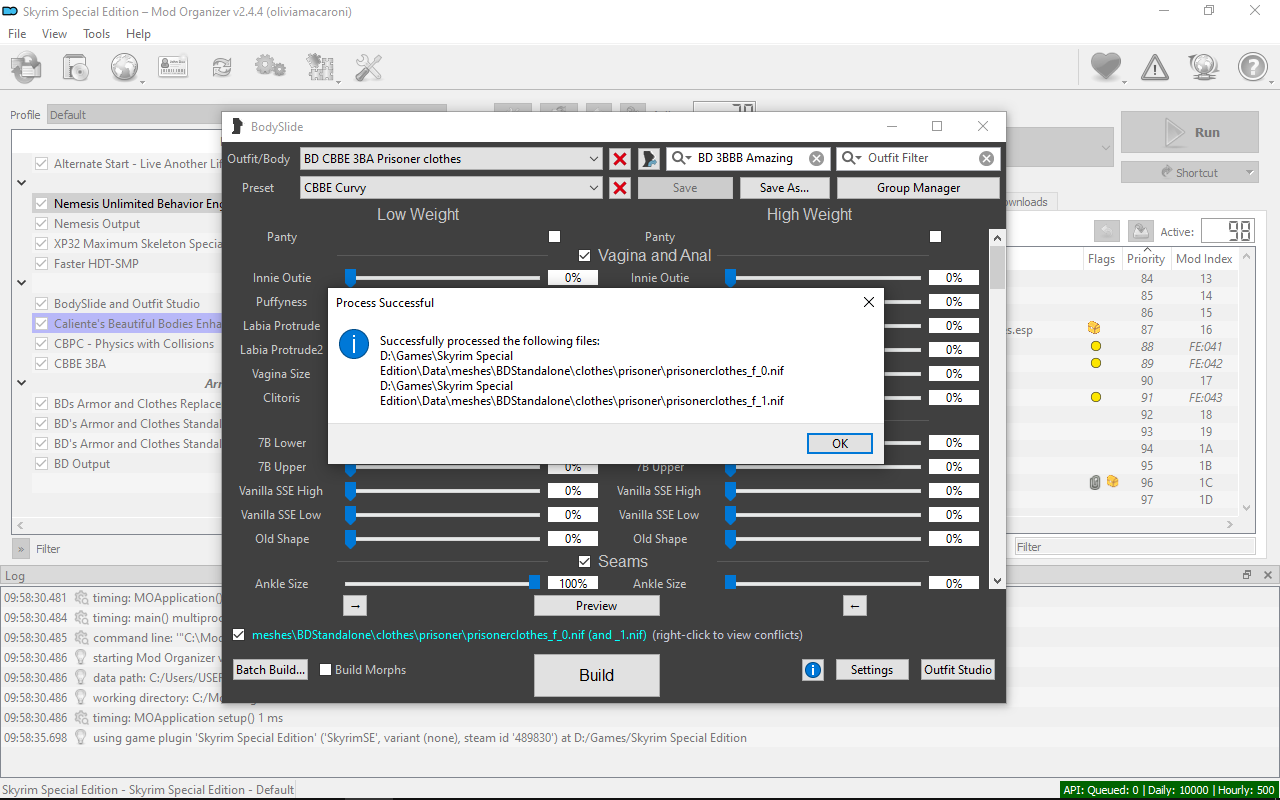Check the High Weight Panty checkbox
The image size is (1280, 800).
tap(935, 237)
